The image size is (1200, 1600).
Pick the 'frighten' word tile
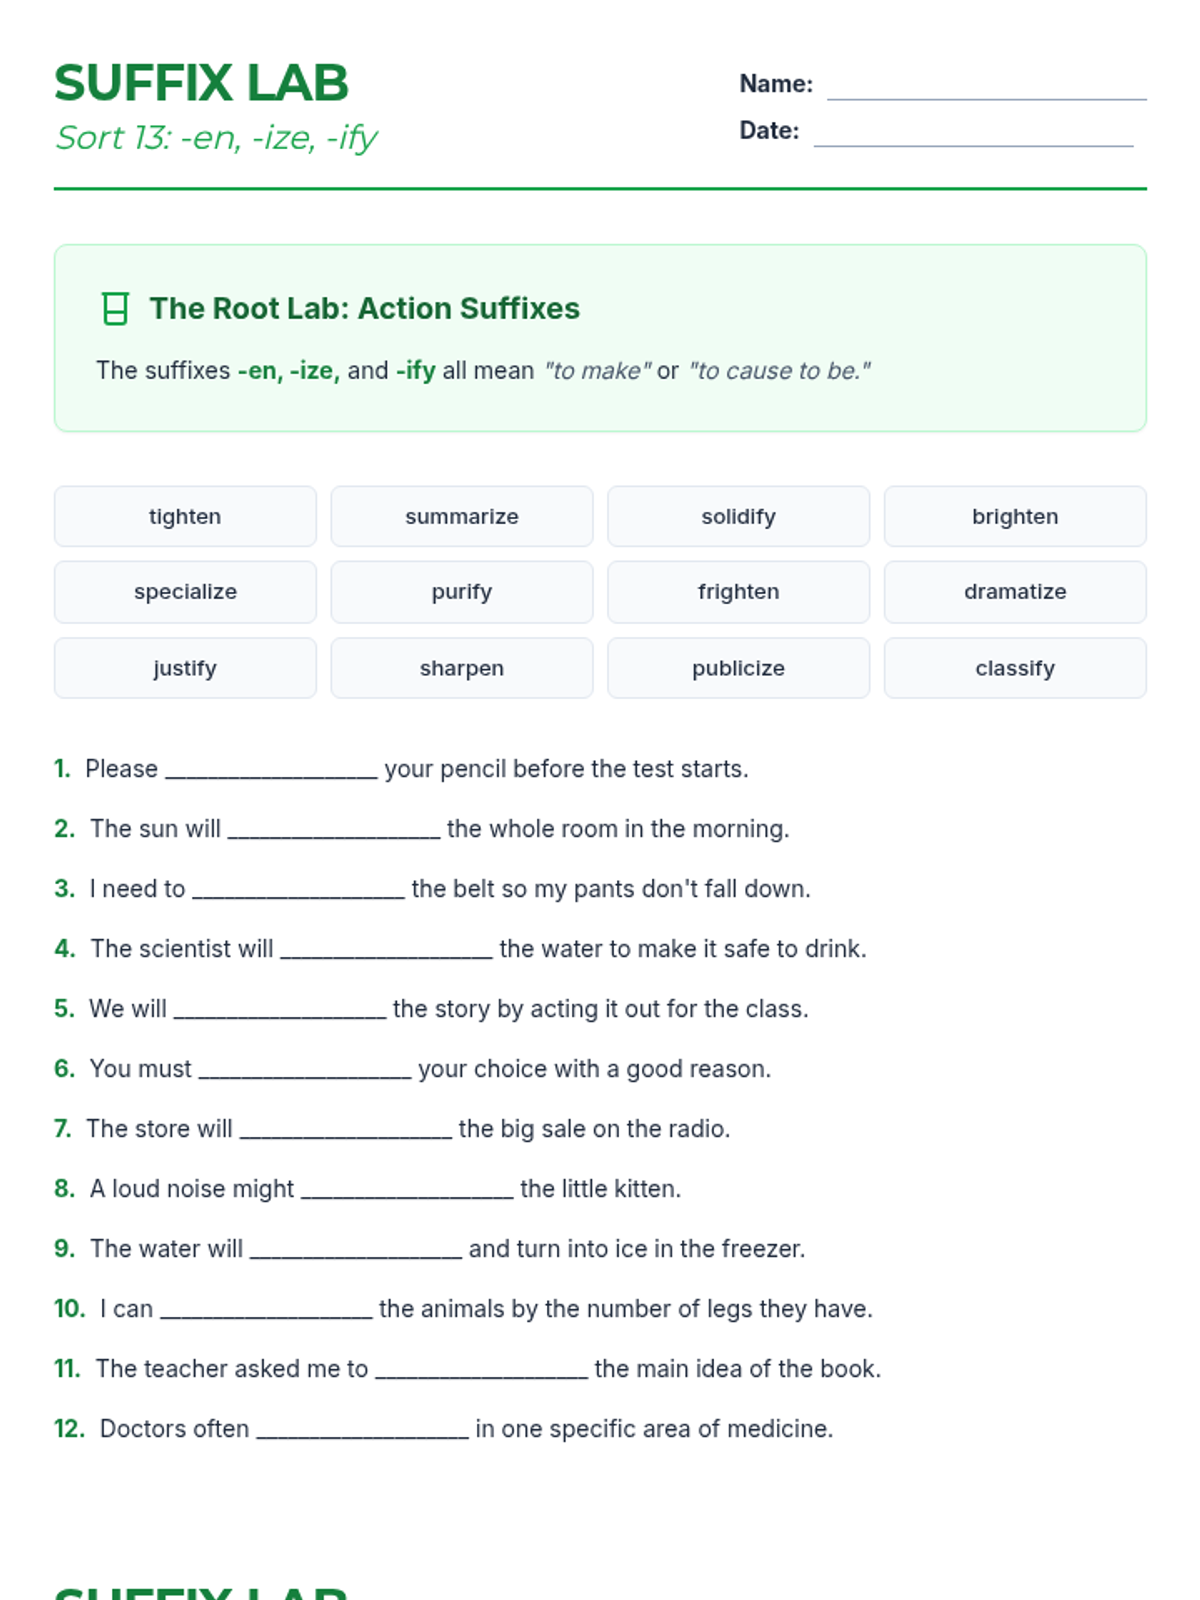(738, 592)
